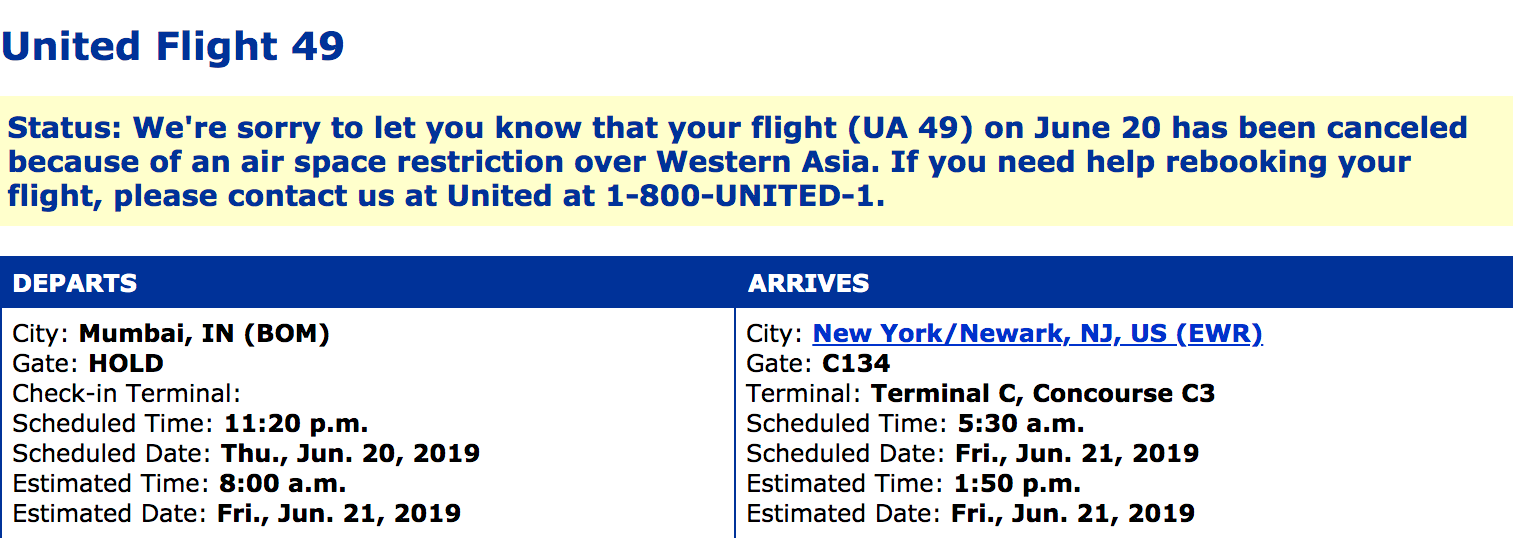Image resolution: width=1513 pixels, height=557 pixels.
Task: Click the arrival gate C134 value
Action: point(855,364)
